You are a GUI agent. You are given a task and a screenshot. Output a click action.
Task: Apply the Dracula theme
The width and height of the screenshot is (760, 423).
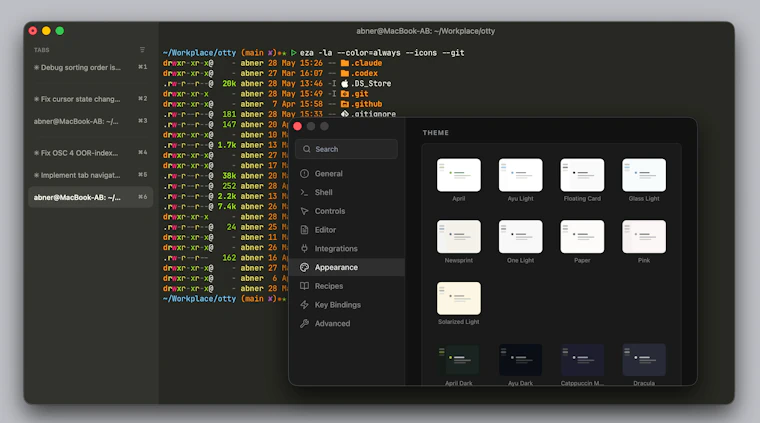click(x=644, y=360)
